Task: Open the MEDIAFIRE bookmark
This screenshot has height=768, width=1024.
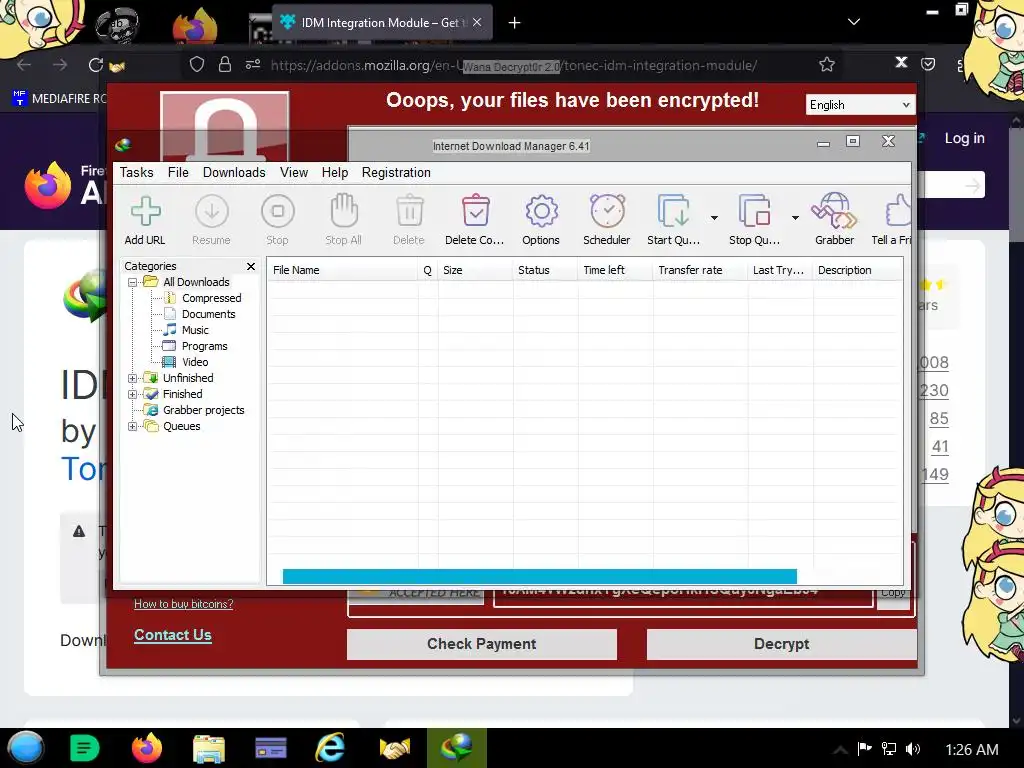Action: [x=60, y=99]
